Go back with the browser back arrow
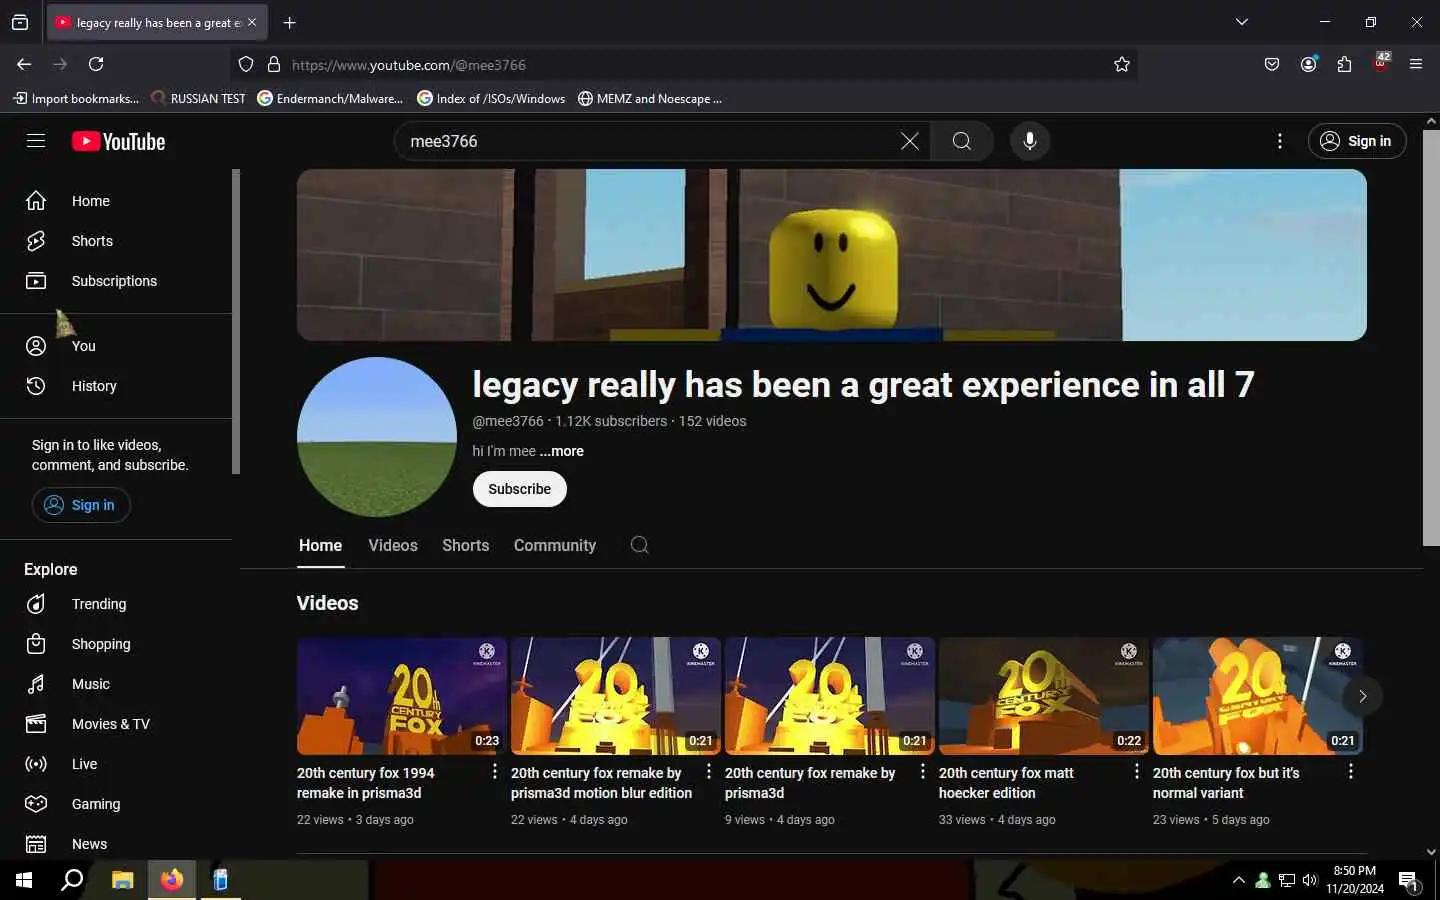The image size is (1440, 900). (24, 64)
